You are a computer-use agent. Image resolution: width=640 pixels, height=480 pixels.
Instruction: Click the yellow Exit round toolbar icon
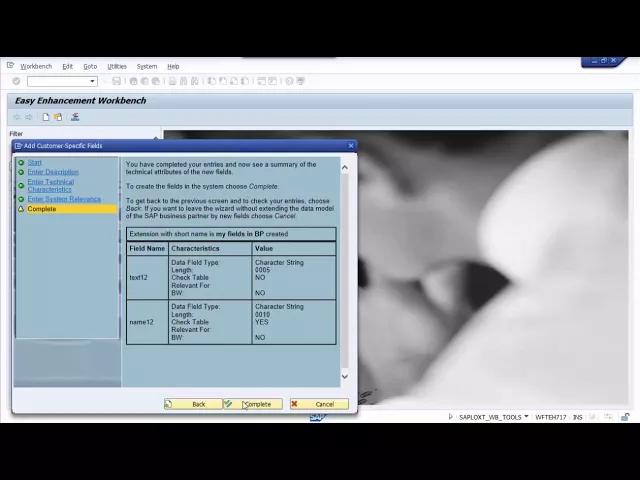click(x=144, y=81)
